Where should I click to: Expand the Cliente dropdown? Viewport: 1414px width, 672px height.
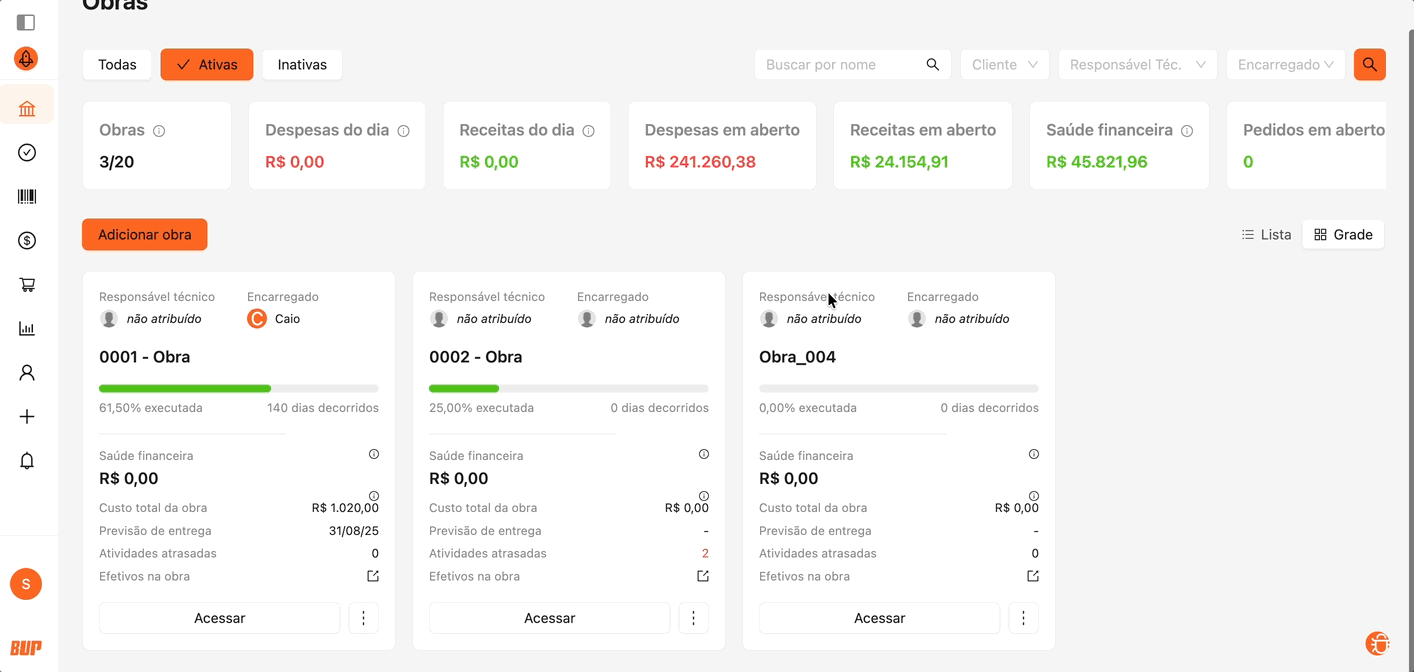pyautogui.click(x=1004, y=65)
